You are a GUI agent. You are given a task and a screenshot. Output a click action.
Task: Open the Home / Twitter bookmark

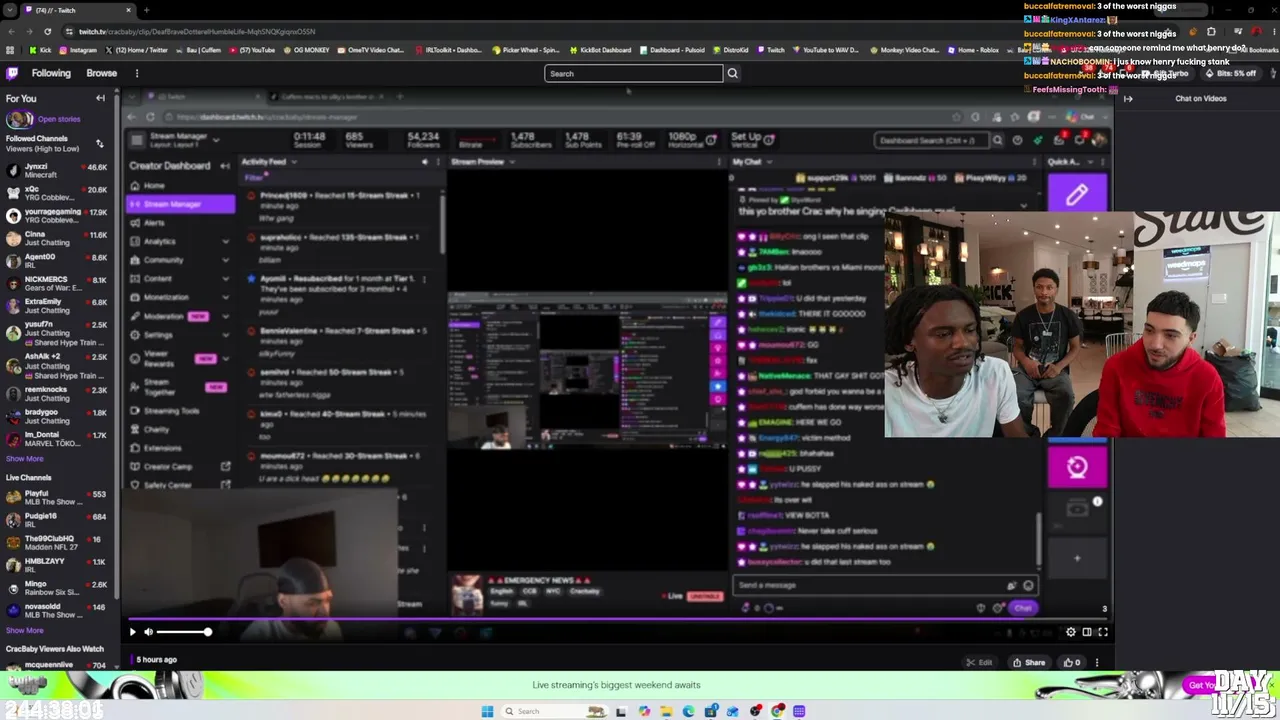coord(136,50)
